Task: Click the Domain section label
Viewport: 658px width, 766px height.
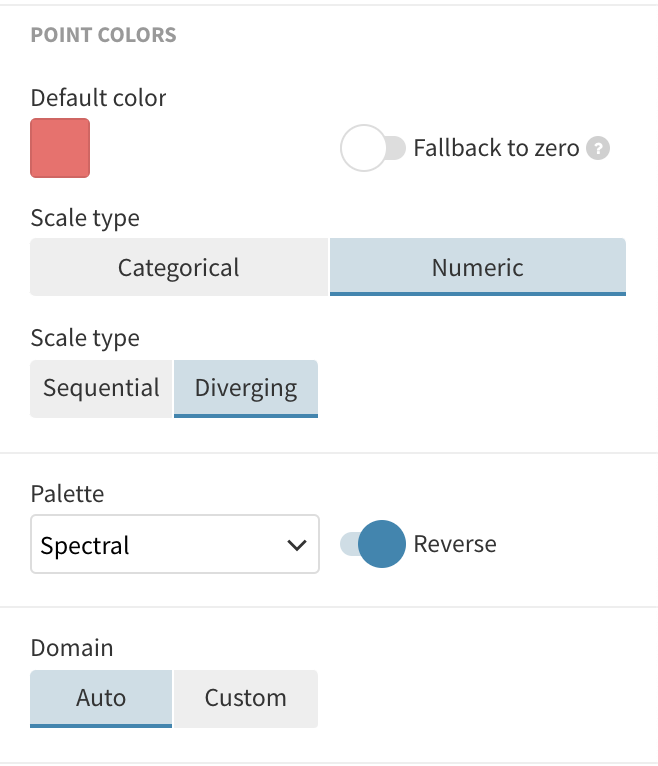Action: 72,648
